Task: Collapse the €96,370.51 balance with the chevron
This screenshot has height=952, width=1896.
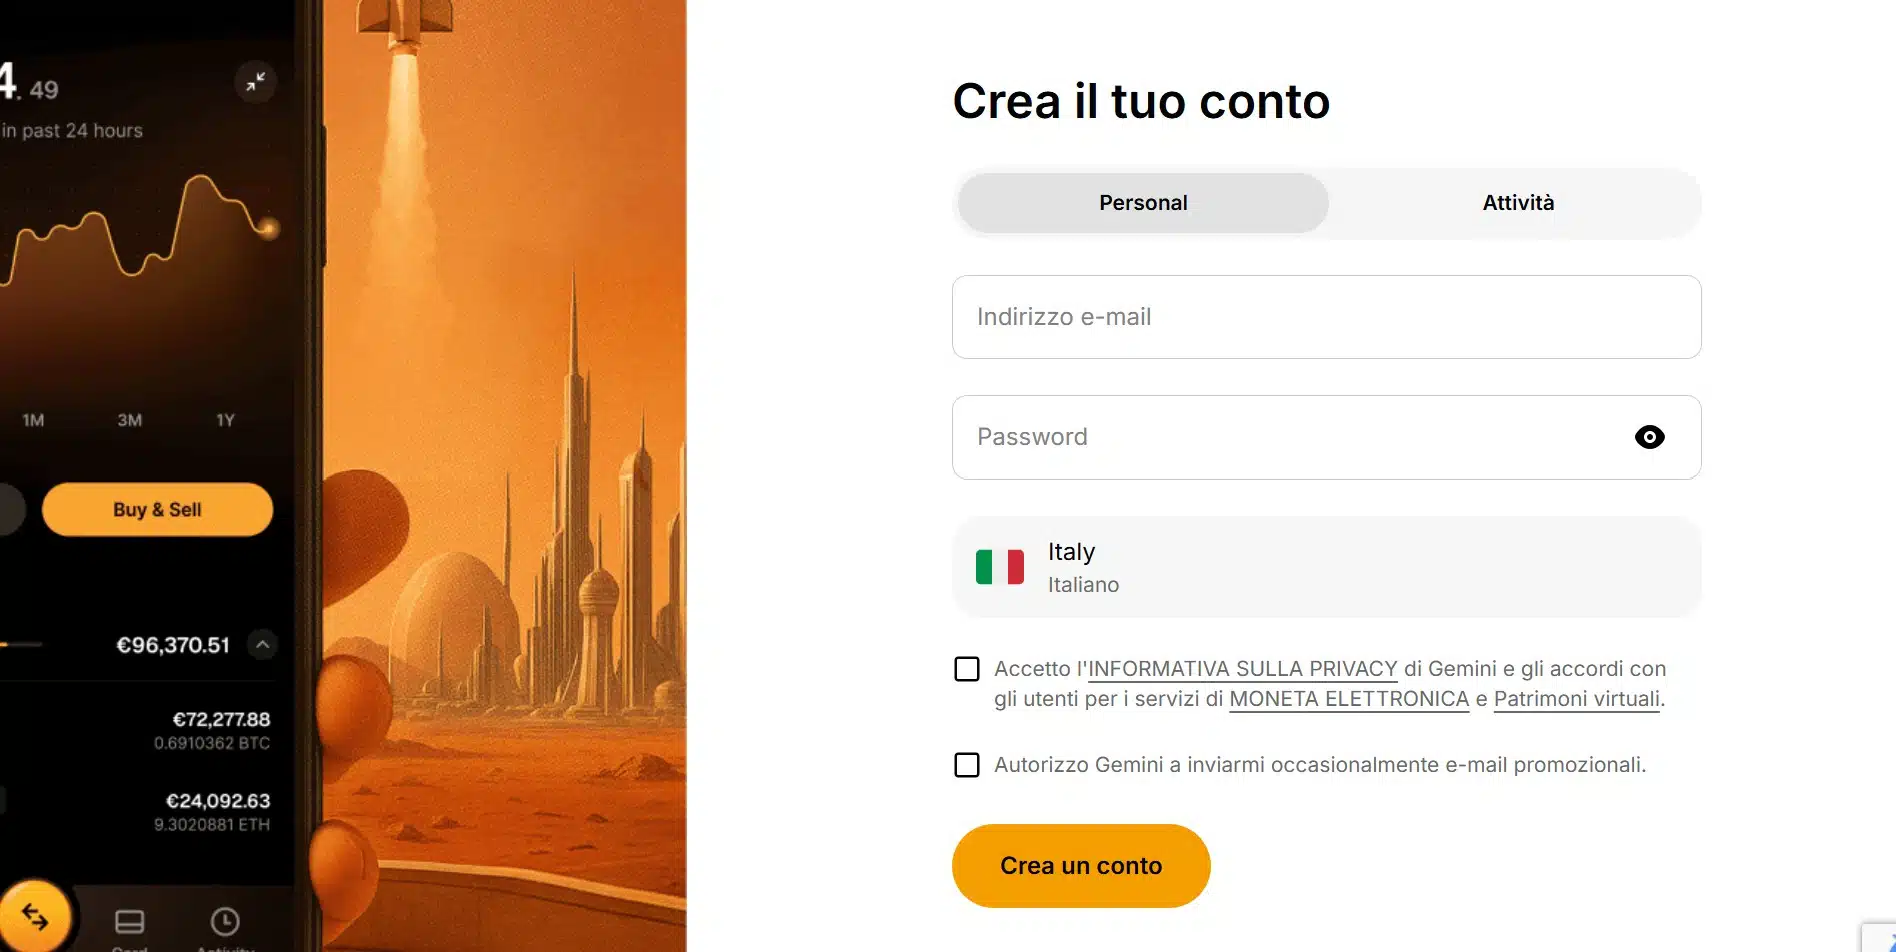Action: (262, 645)
